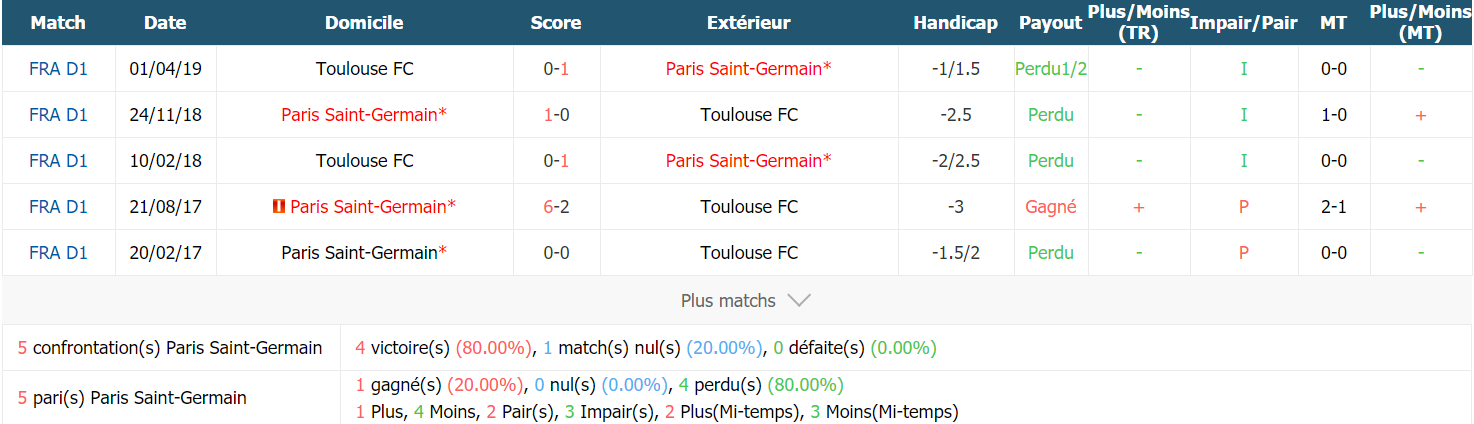The width and height of the screenshot is (1474, 424).
Task: Click the red card icon beside Paris Saint-Germain
Action: tap(279, 207)
